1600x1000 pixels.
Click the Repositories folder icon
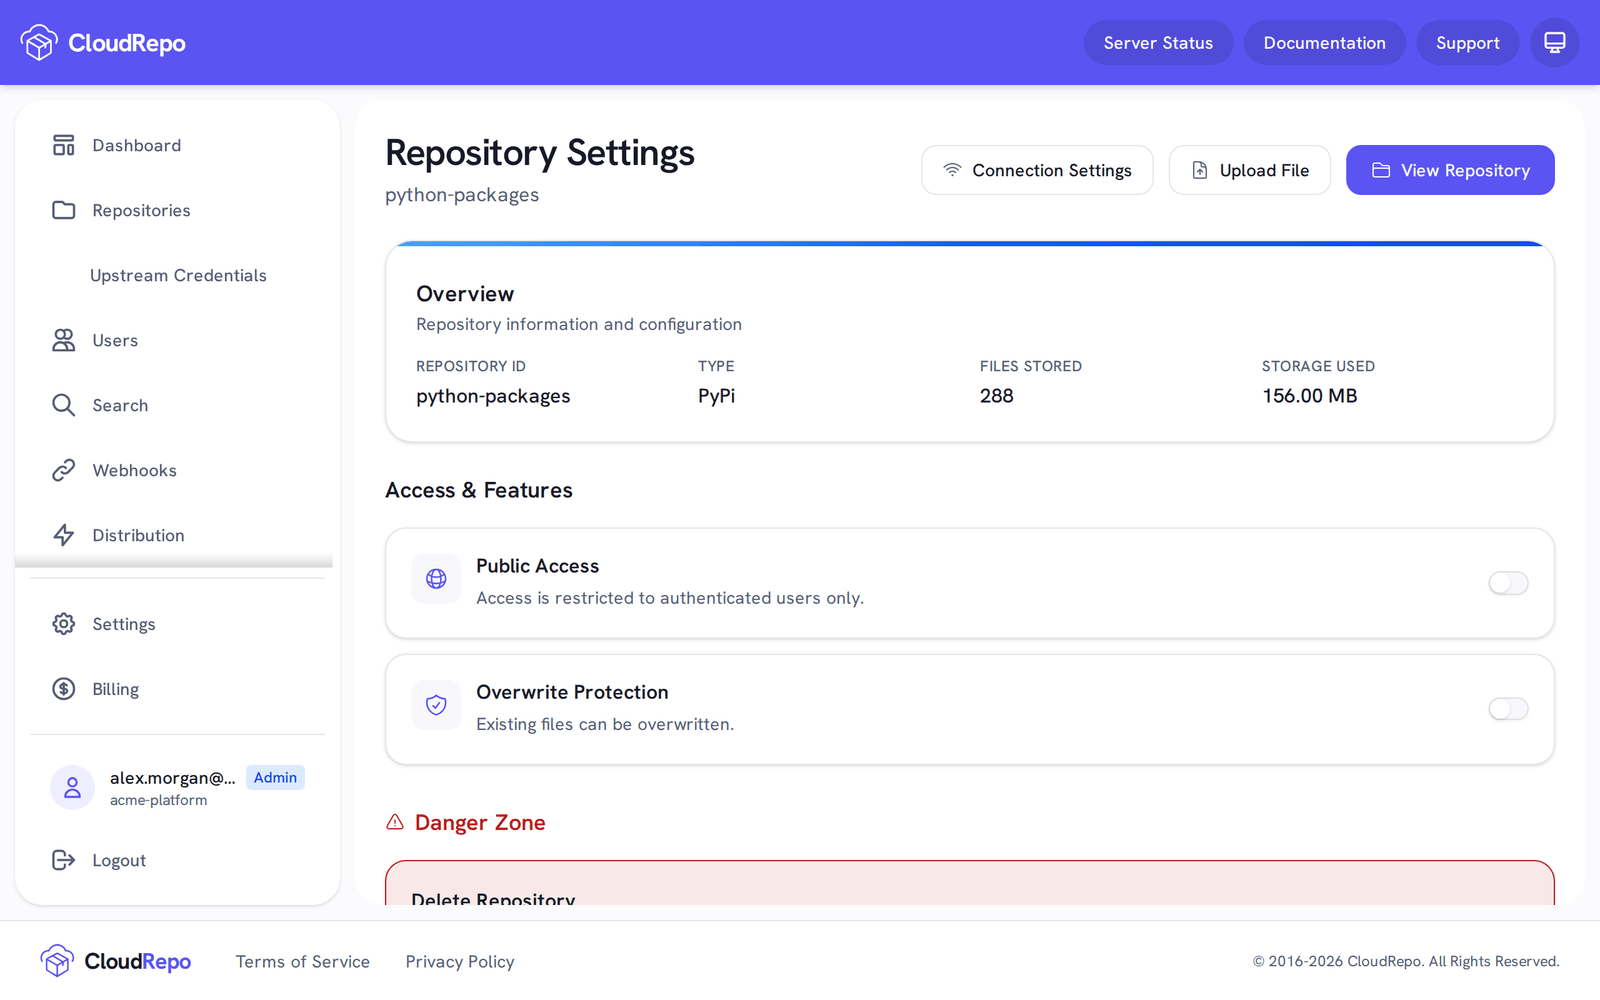pos(64,210)
